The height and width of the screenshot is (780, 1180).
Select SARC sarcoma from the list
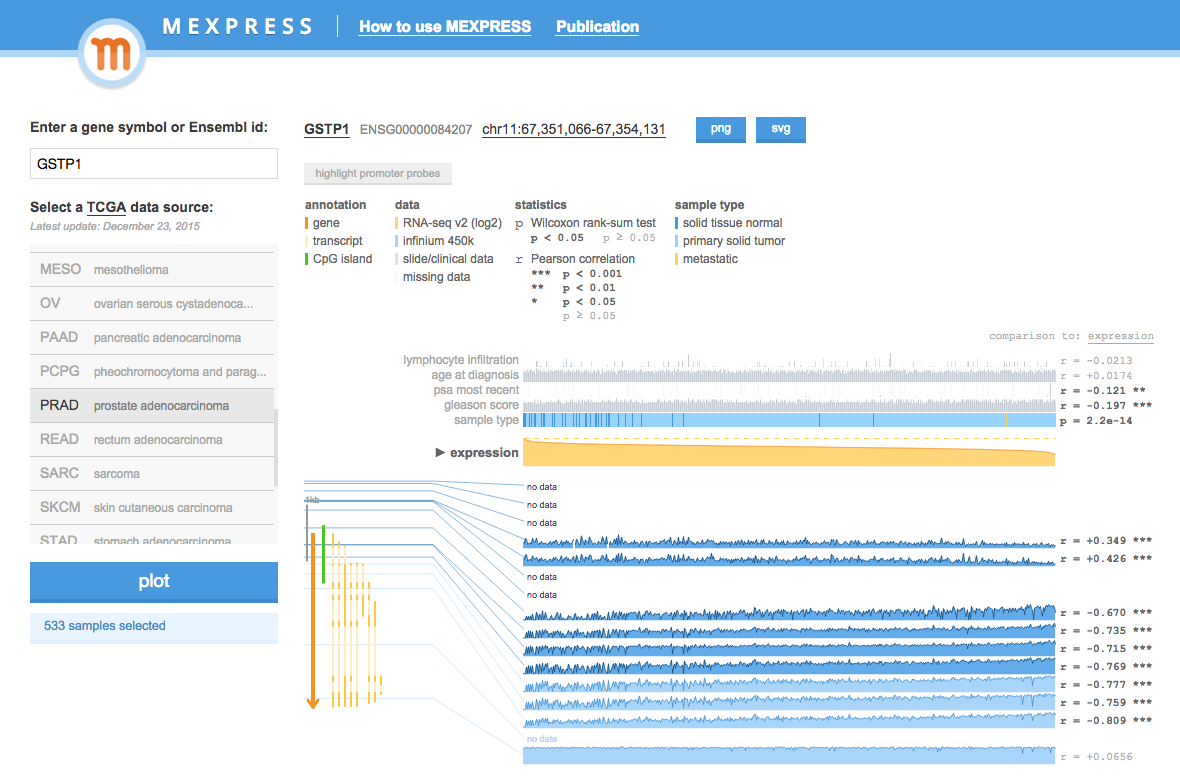pyautogui.click(x=152, y=473)
